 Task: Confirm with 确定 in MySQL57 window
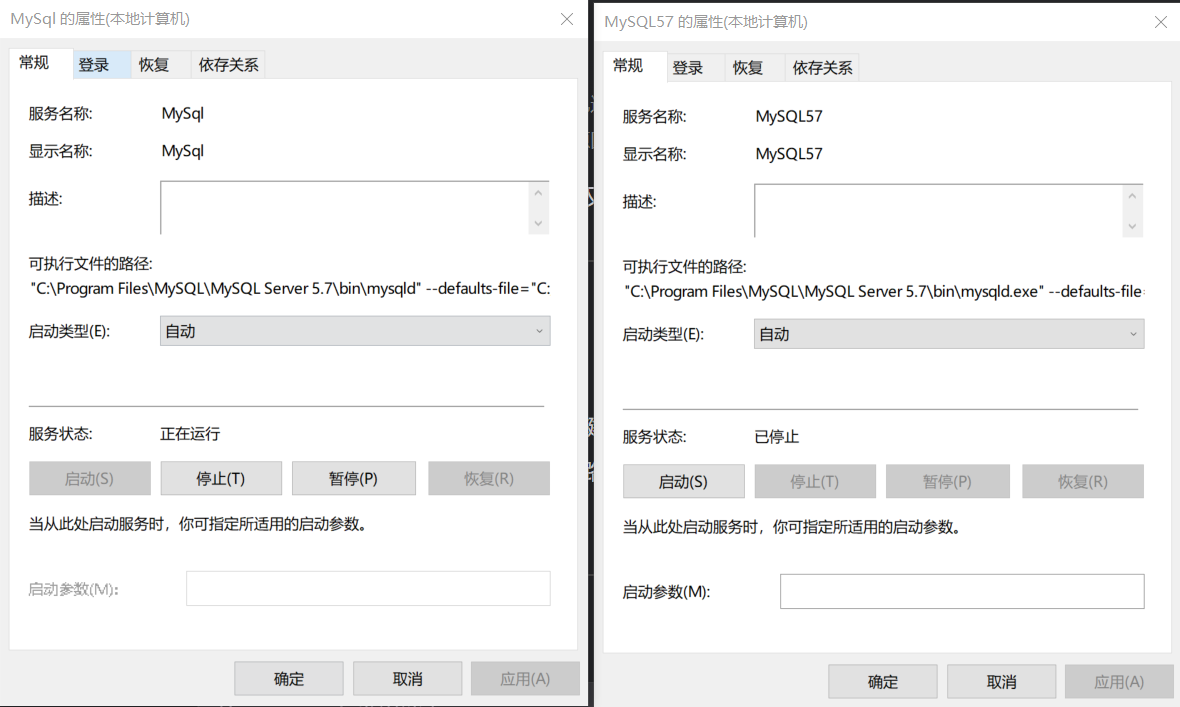883,681
